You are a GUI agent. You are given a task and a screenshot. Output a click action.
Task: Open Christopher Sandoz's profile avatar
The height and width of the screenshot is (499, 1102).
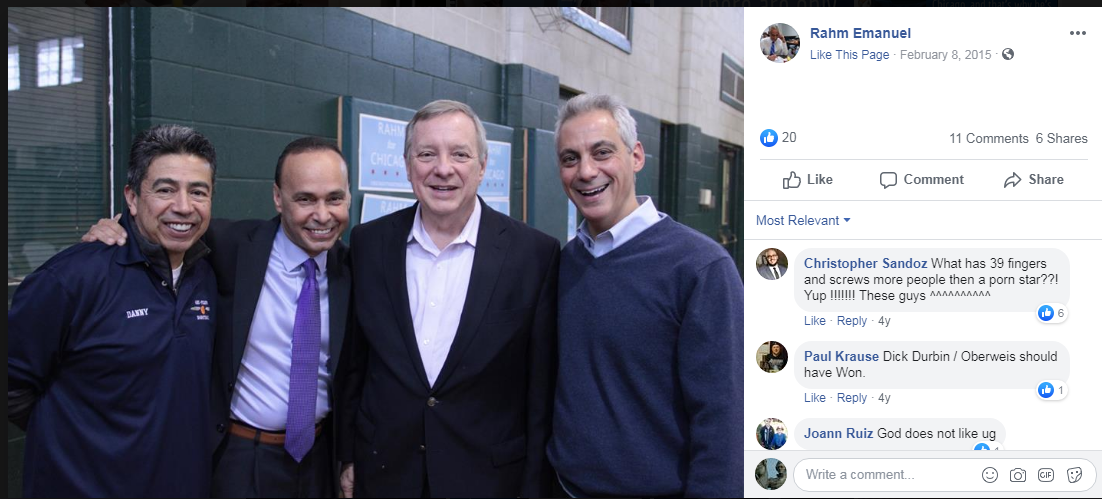coord(772,264)
